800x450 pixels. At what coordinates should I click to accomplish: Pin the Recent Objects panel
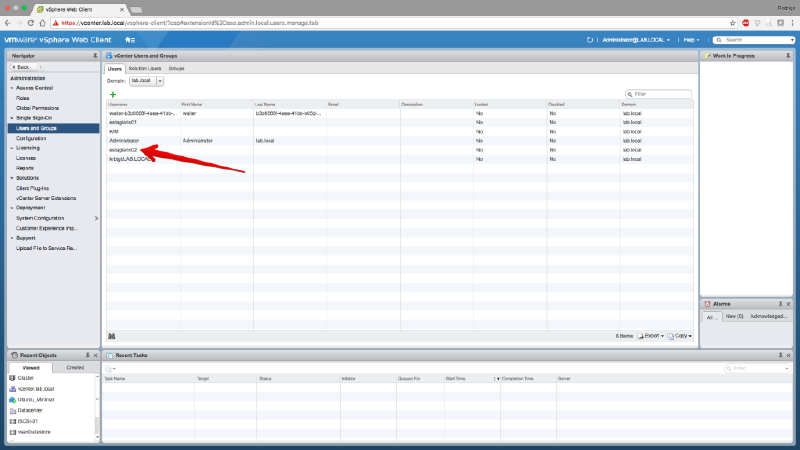(85, 355)
